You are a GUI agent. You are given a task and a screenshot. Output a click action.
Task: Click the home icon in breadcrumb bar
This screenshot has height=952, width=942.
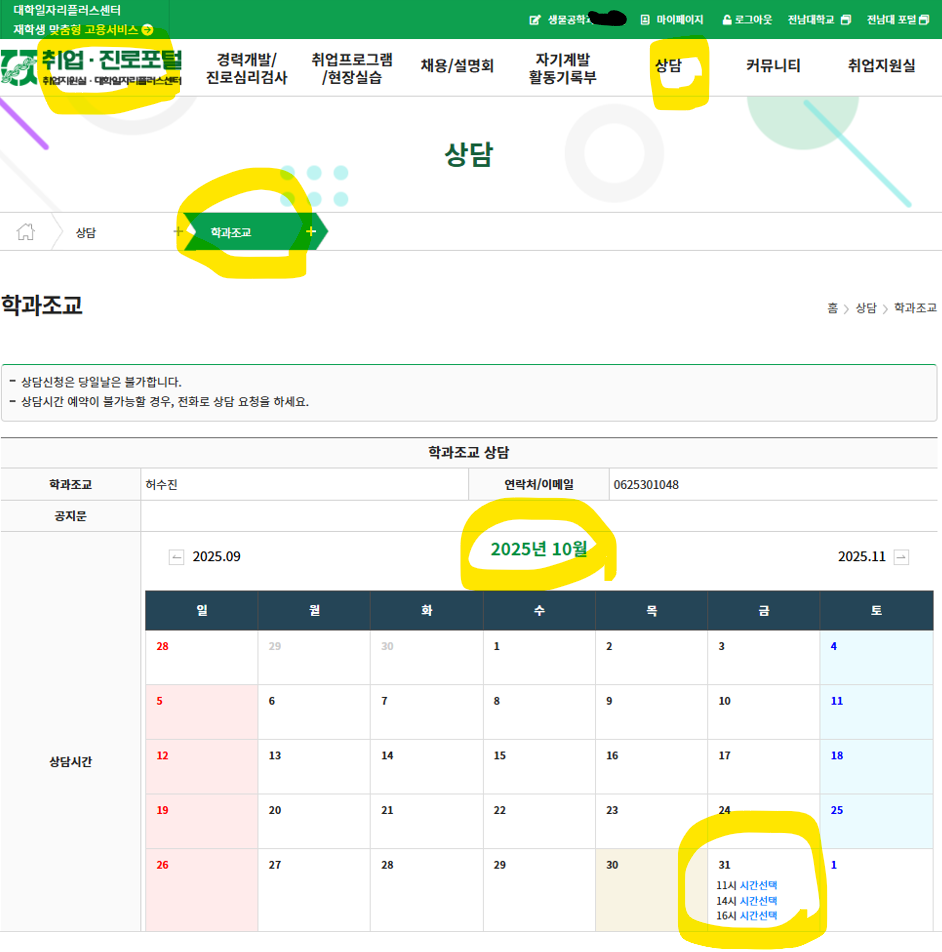pos(26,232)
